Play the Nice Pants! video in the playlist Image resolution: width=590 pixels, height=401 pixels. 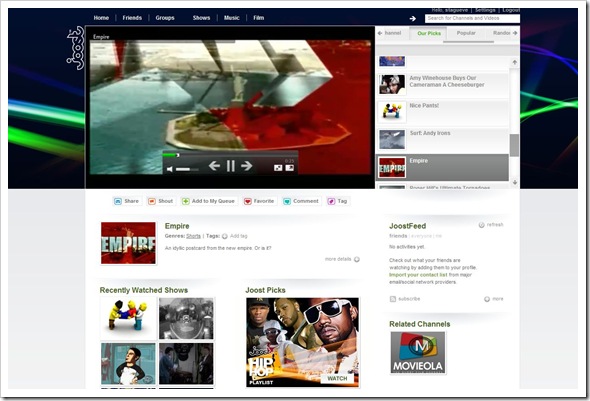[443, 112]
